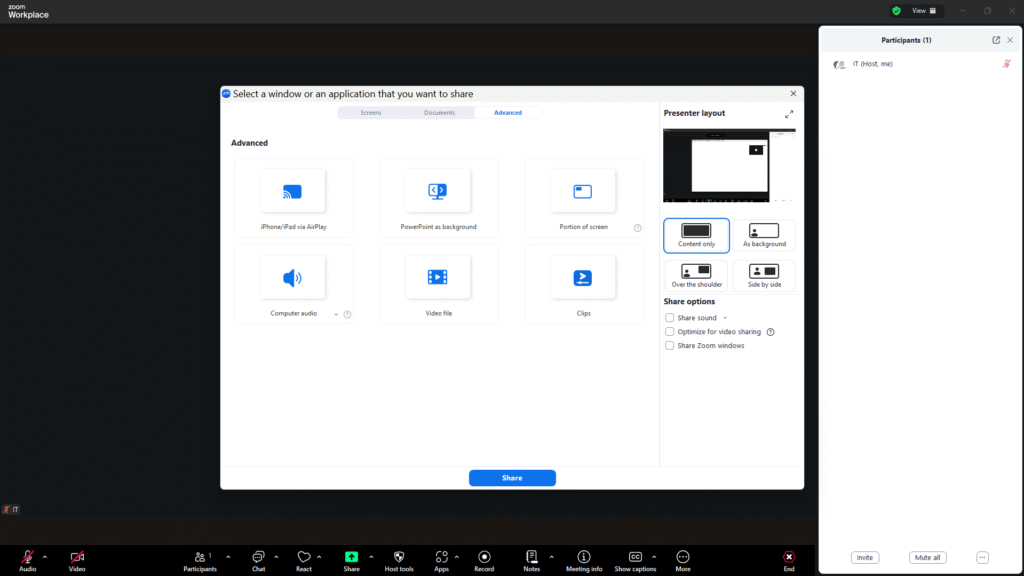Open the arrow menu next to Audio
The height and width of the screenshot is (576, 1024).
(x=44, y=557)
